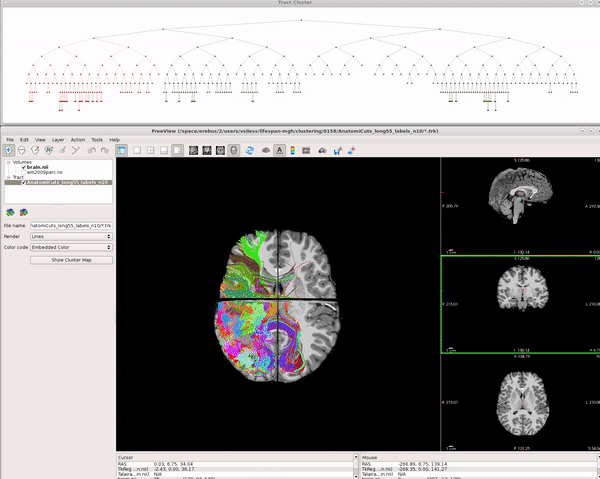Open the Help menu
The height and width of the screenshot is (479, 600).
[x=114, y=140]
